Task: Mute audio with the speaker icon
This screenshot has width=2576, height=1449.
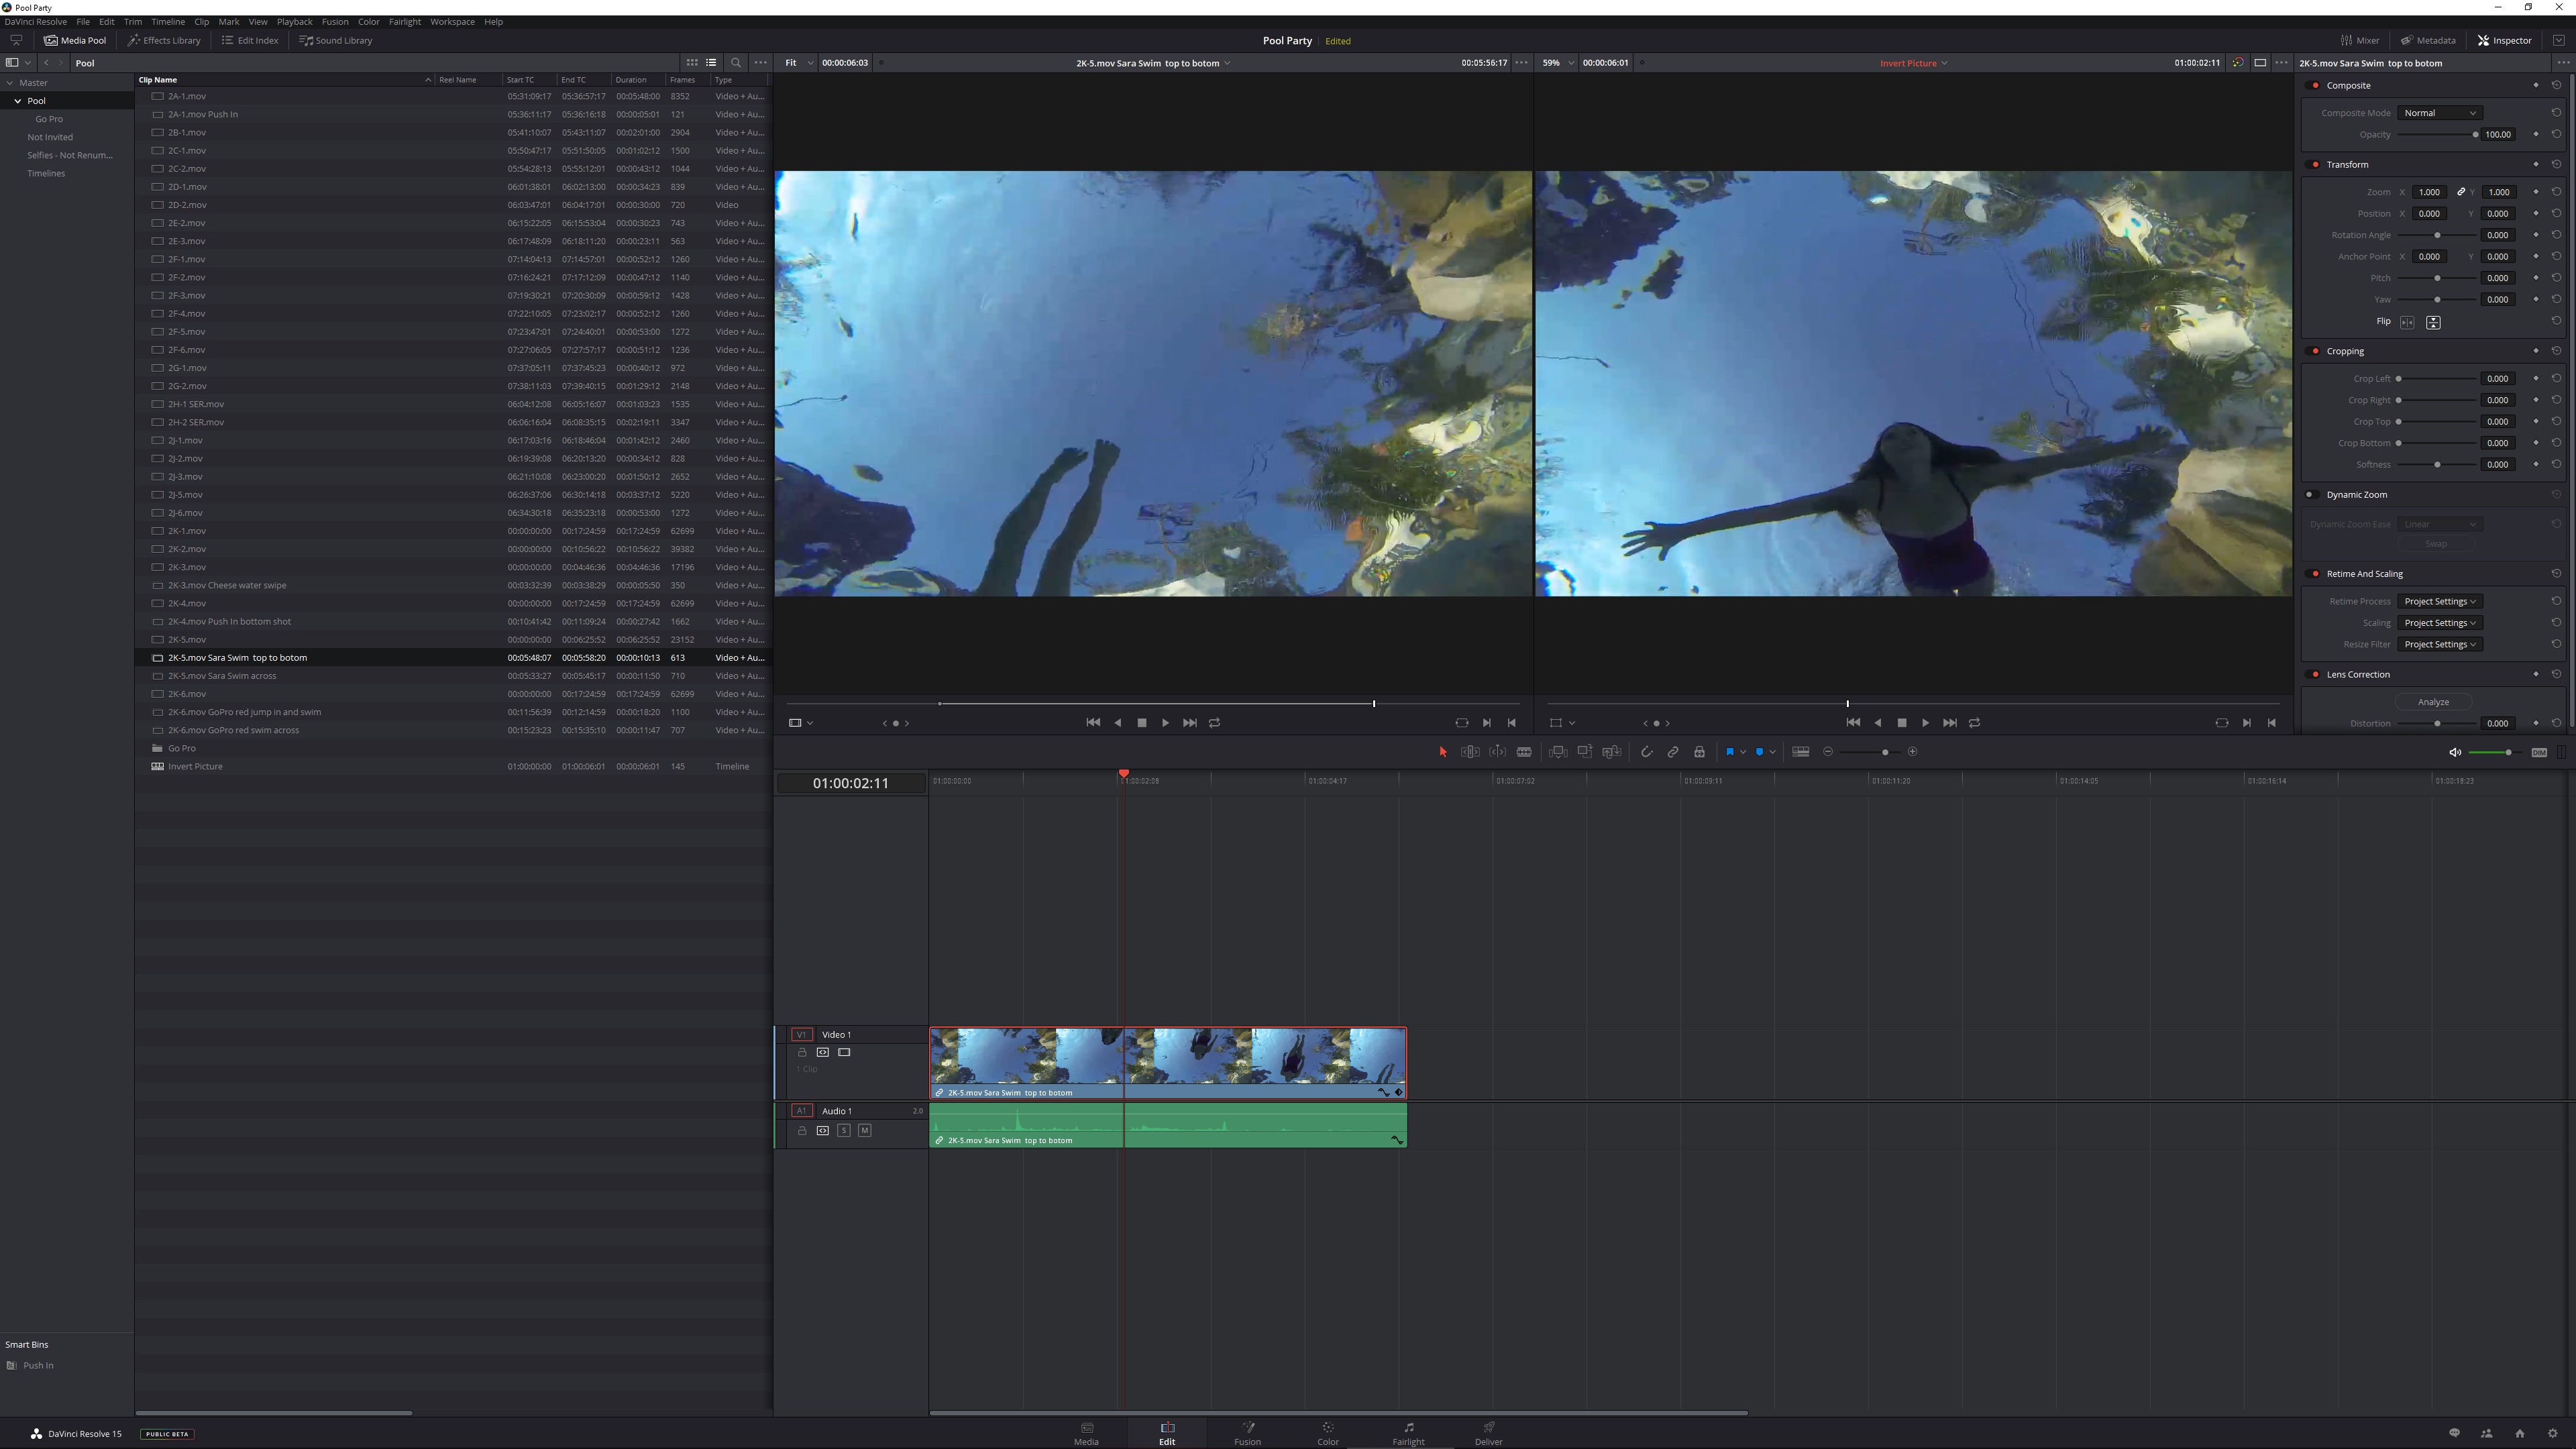Action: coord(2454,753)
